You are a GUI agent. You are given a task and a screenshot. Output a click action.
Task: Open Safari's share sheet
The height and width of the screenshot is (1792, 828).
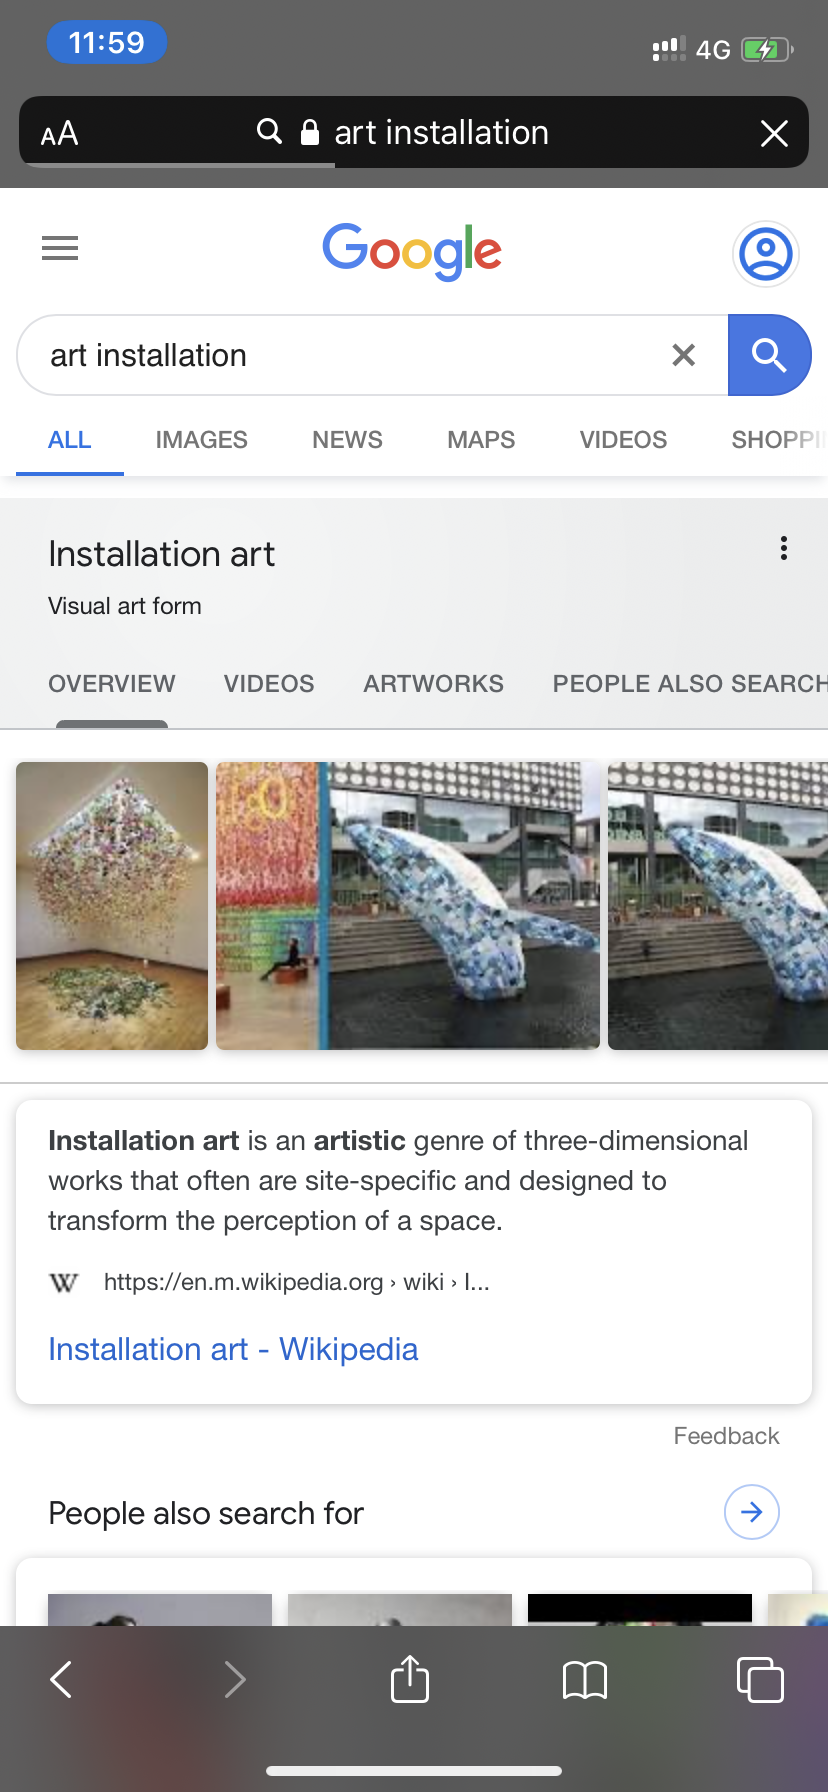tap(410, 1679)
